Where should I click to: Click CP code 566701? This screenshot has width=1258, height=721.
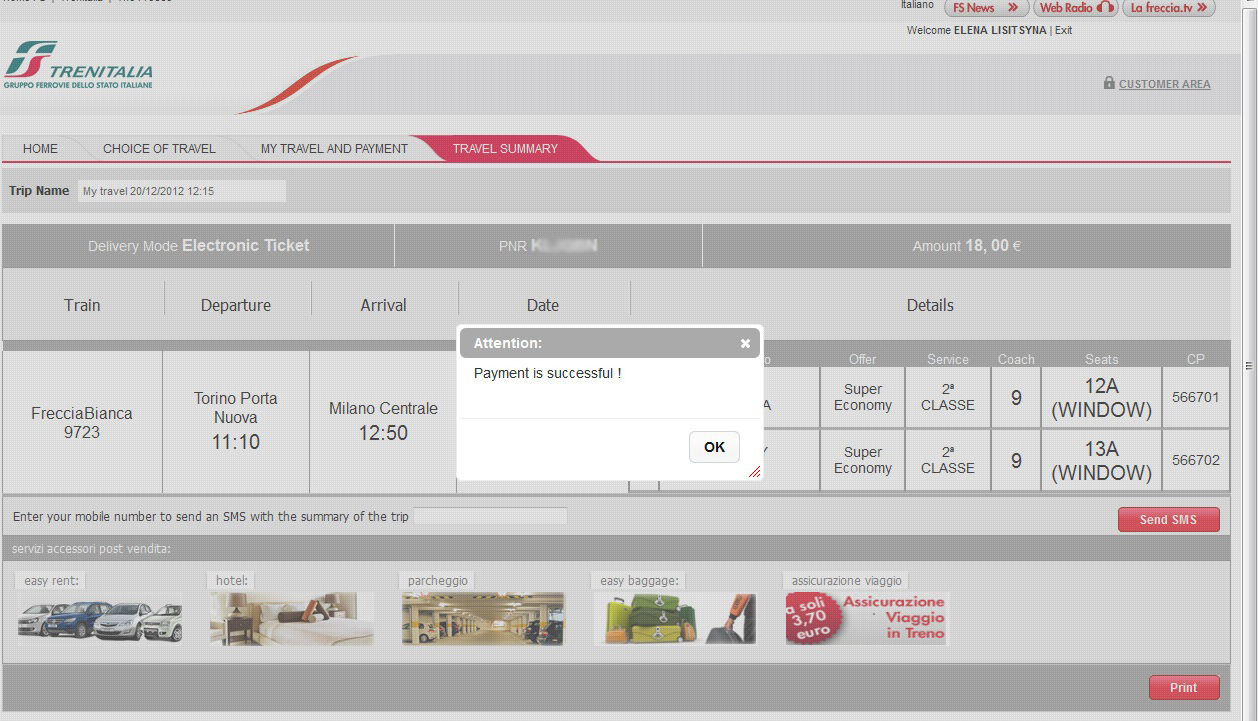pyautogui.click(x=1196, y=398)
